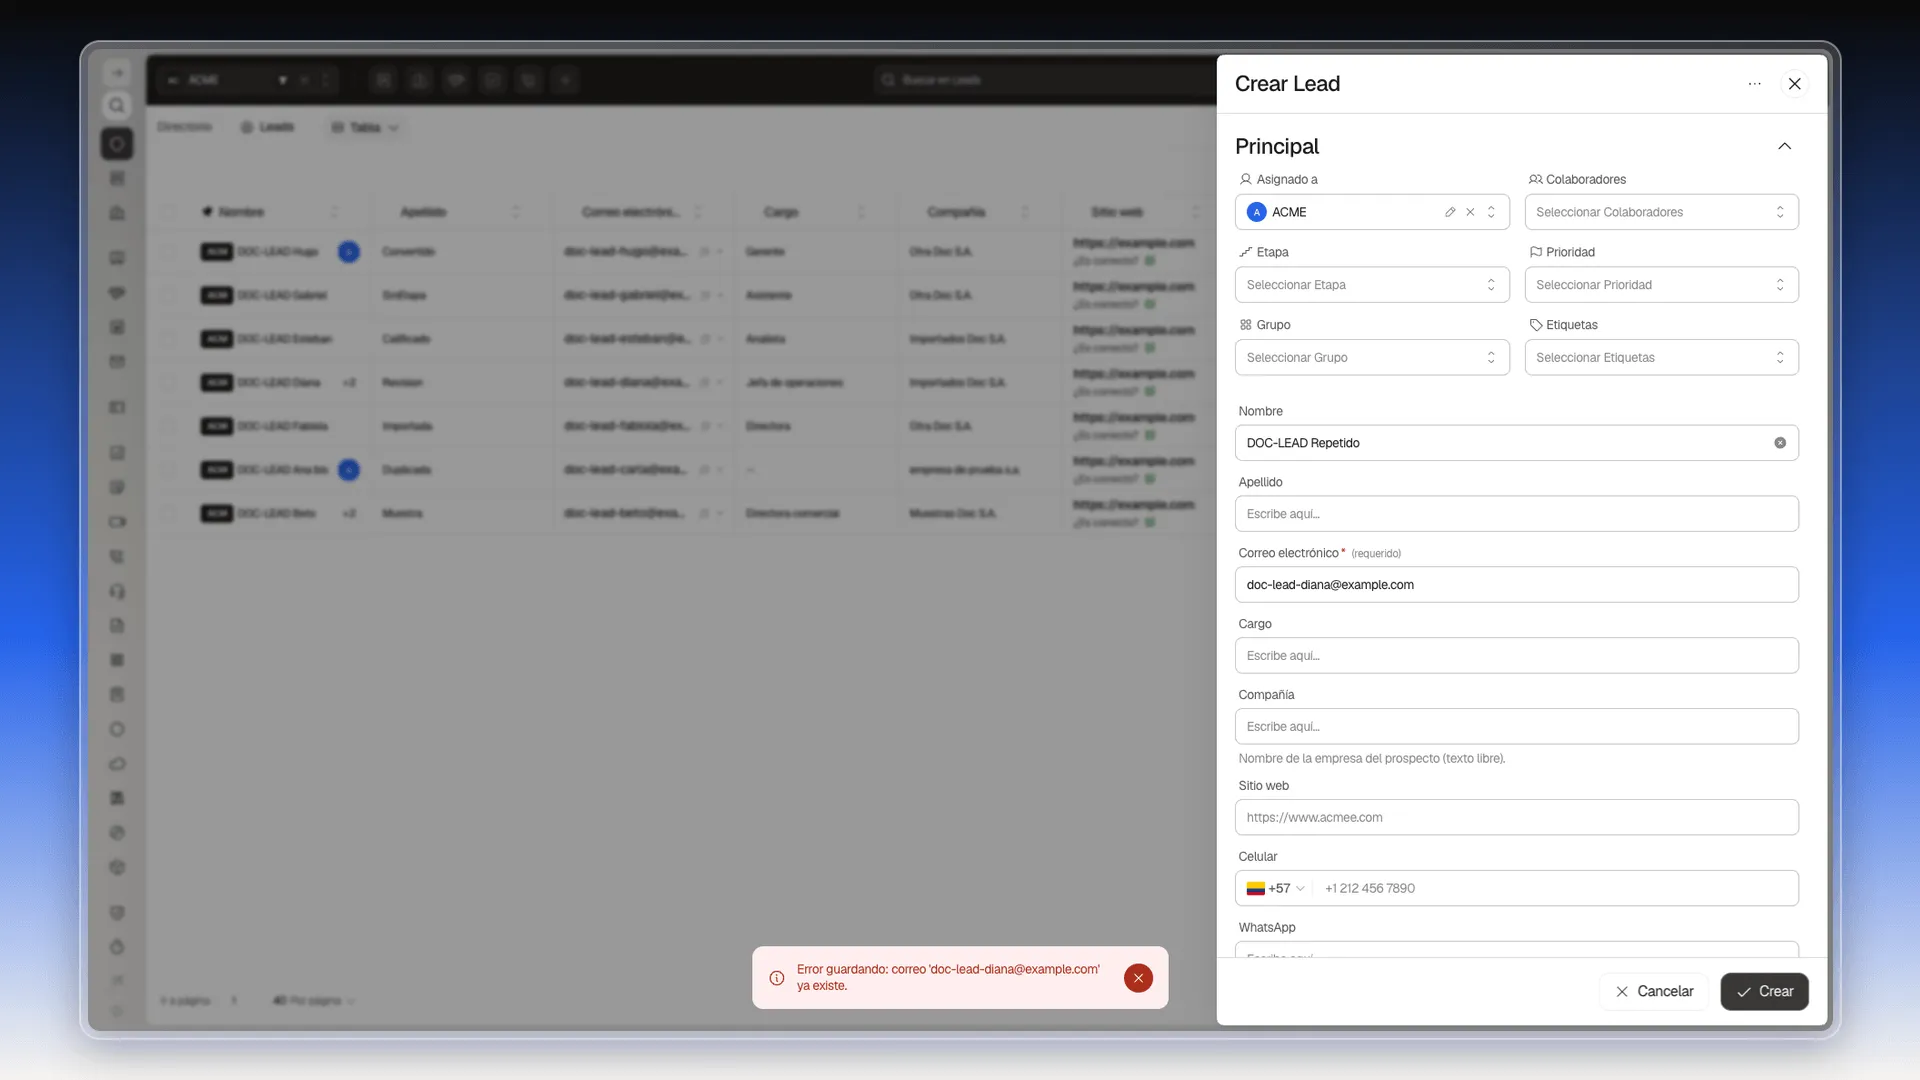The height and width of the screenshot is (1080, 1920).
Task: Open the Seleccionar Etiquetas dropdown
Action: 1661,357
